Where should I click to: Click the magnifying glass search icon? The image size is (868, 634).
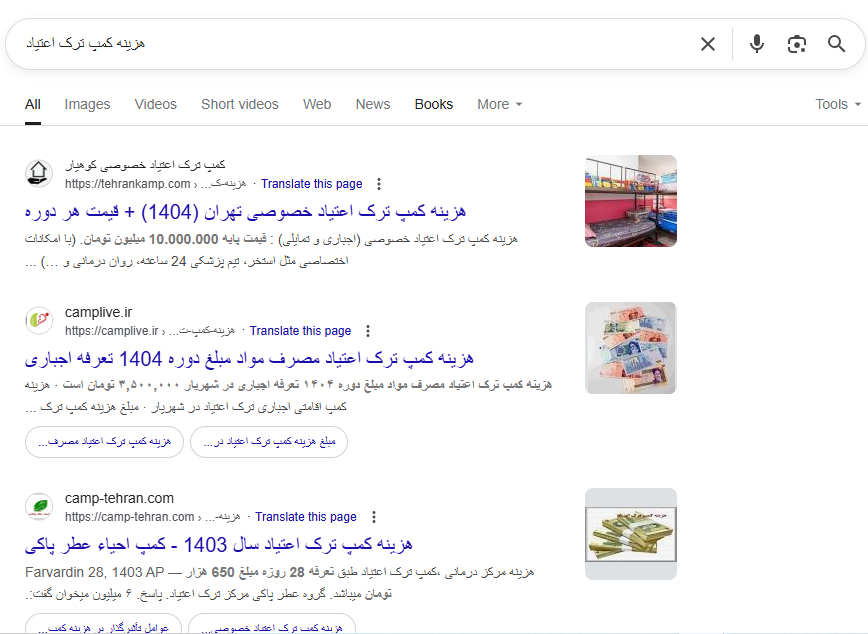(836, 44)
